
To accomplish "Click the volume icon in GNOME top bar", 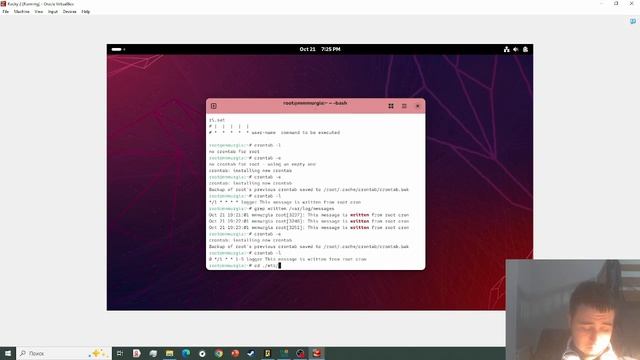I will coord(516,49).
